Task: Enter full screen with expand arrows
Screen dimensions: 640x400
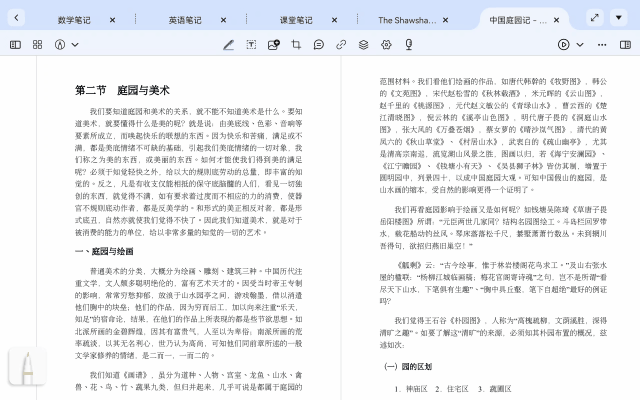Action: point(595,18)
